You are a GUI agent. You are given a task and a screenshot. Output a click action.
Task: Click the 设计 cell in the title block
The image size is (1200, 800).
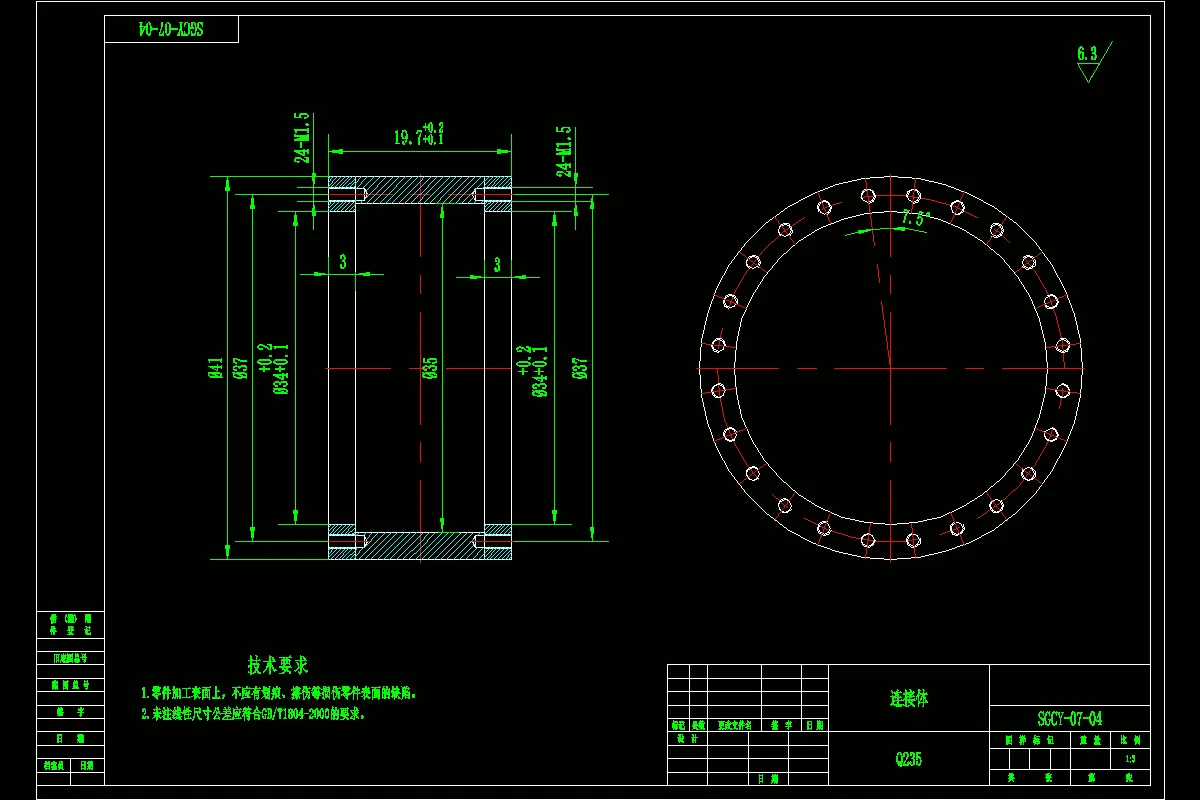(686, 739)
